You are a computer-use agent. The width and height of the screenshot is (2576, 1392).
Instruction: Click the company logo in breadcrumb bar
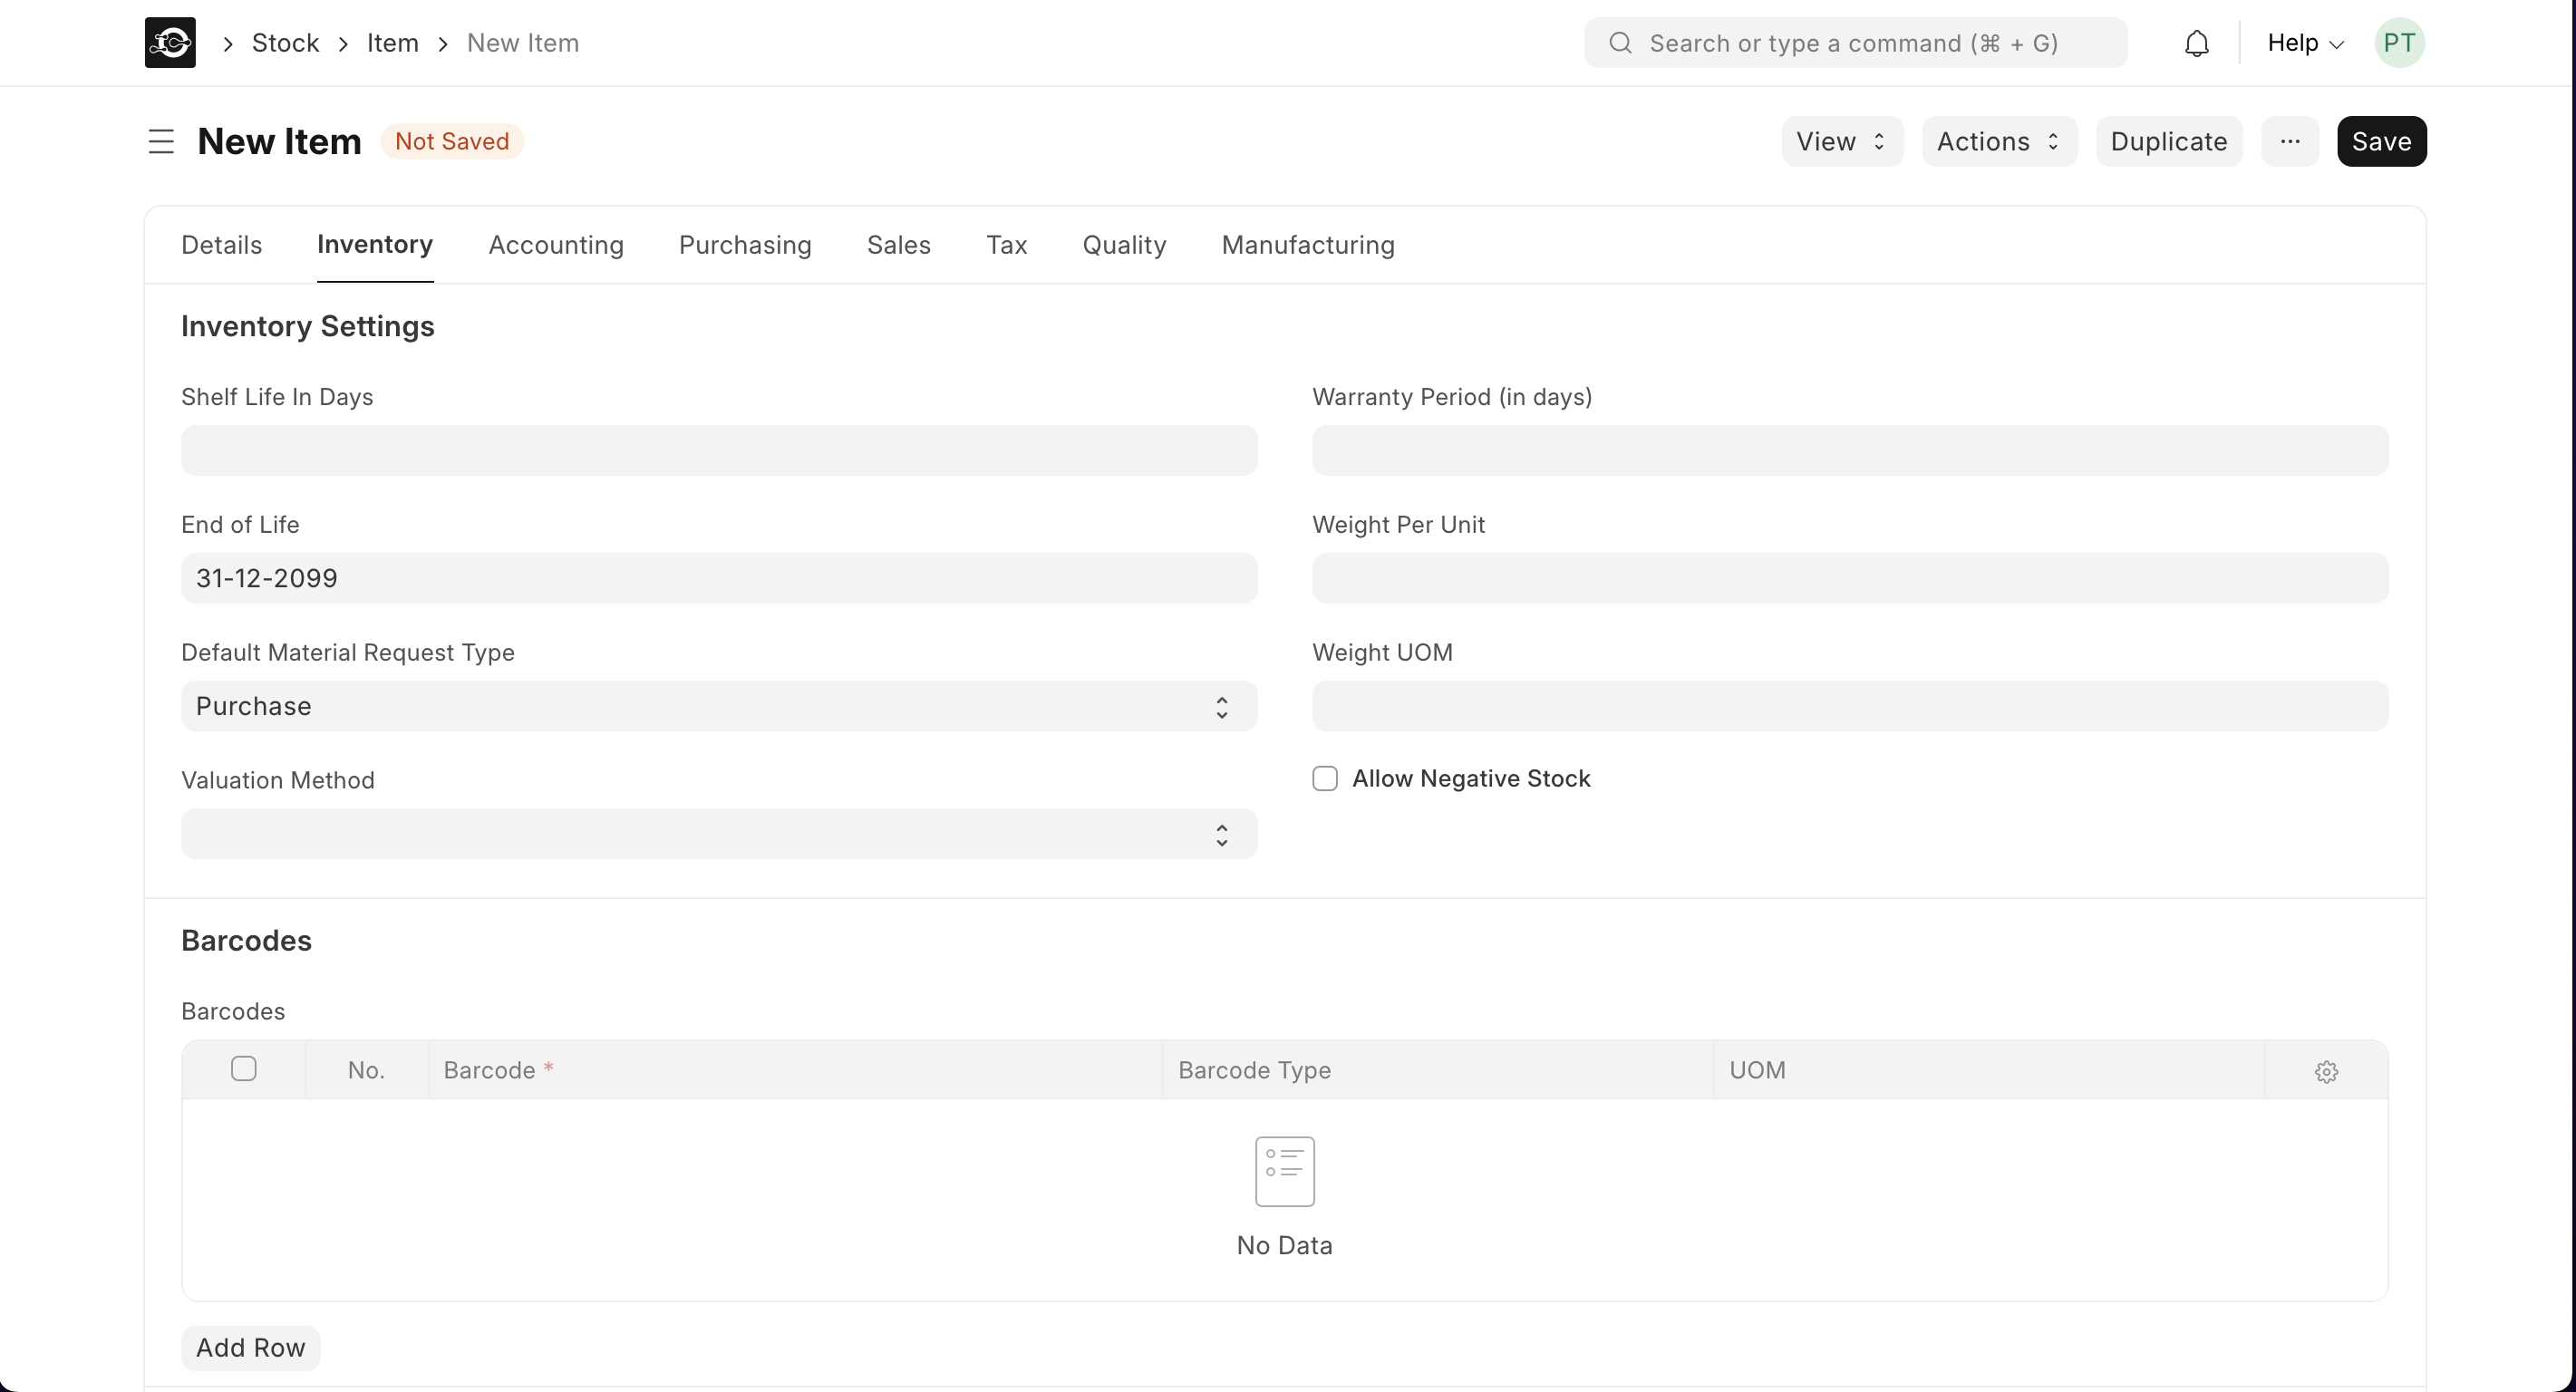(x=169, y=42)
